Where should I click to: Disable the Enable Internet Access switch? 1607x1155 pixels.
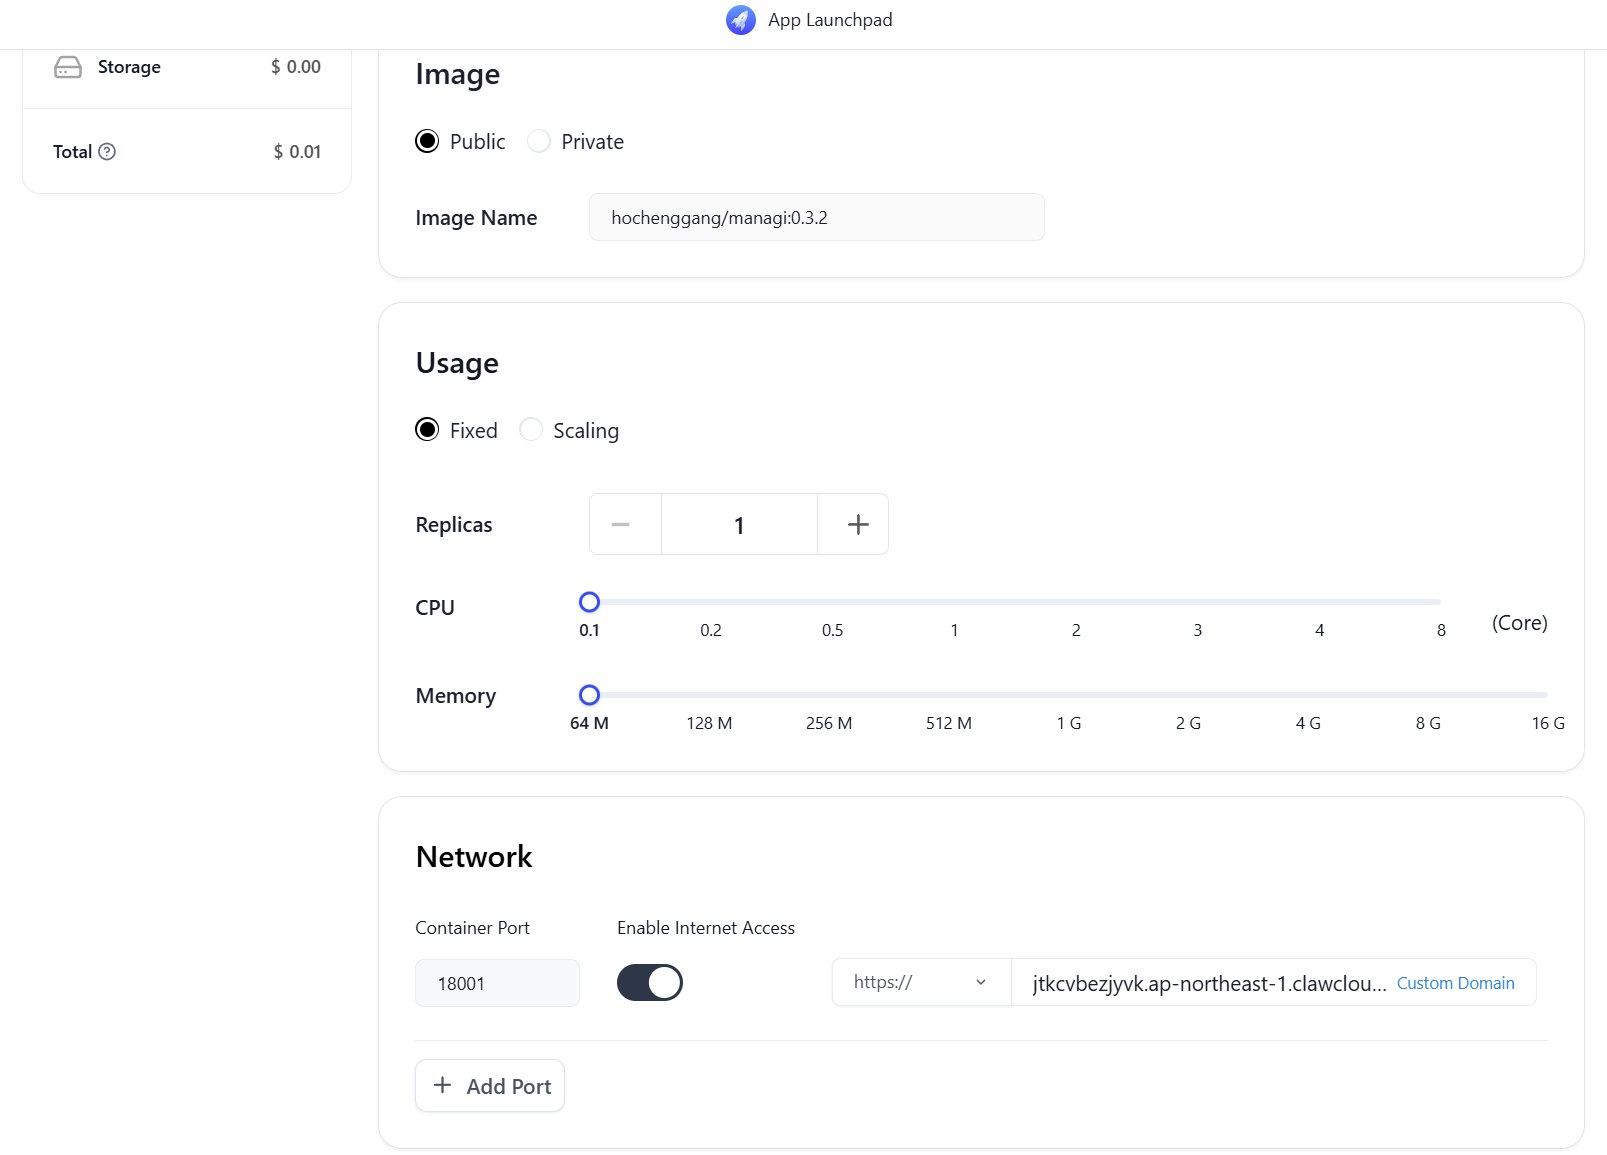650,982
